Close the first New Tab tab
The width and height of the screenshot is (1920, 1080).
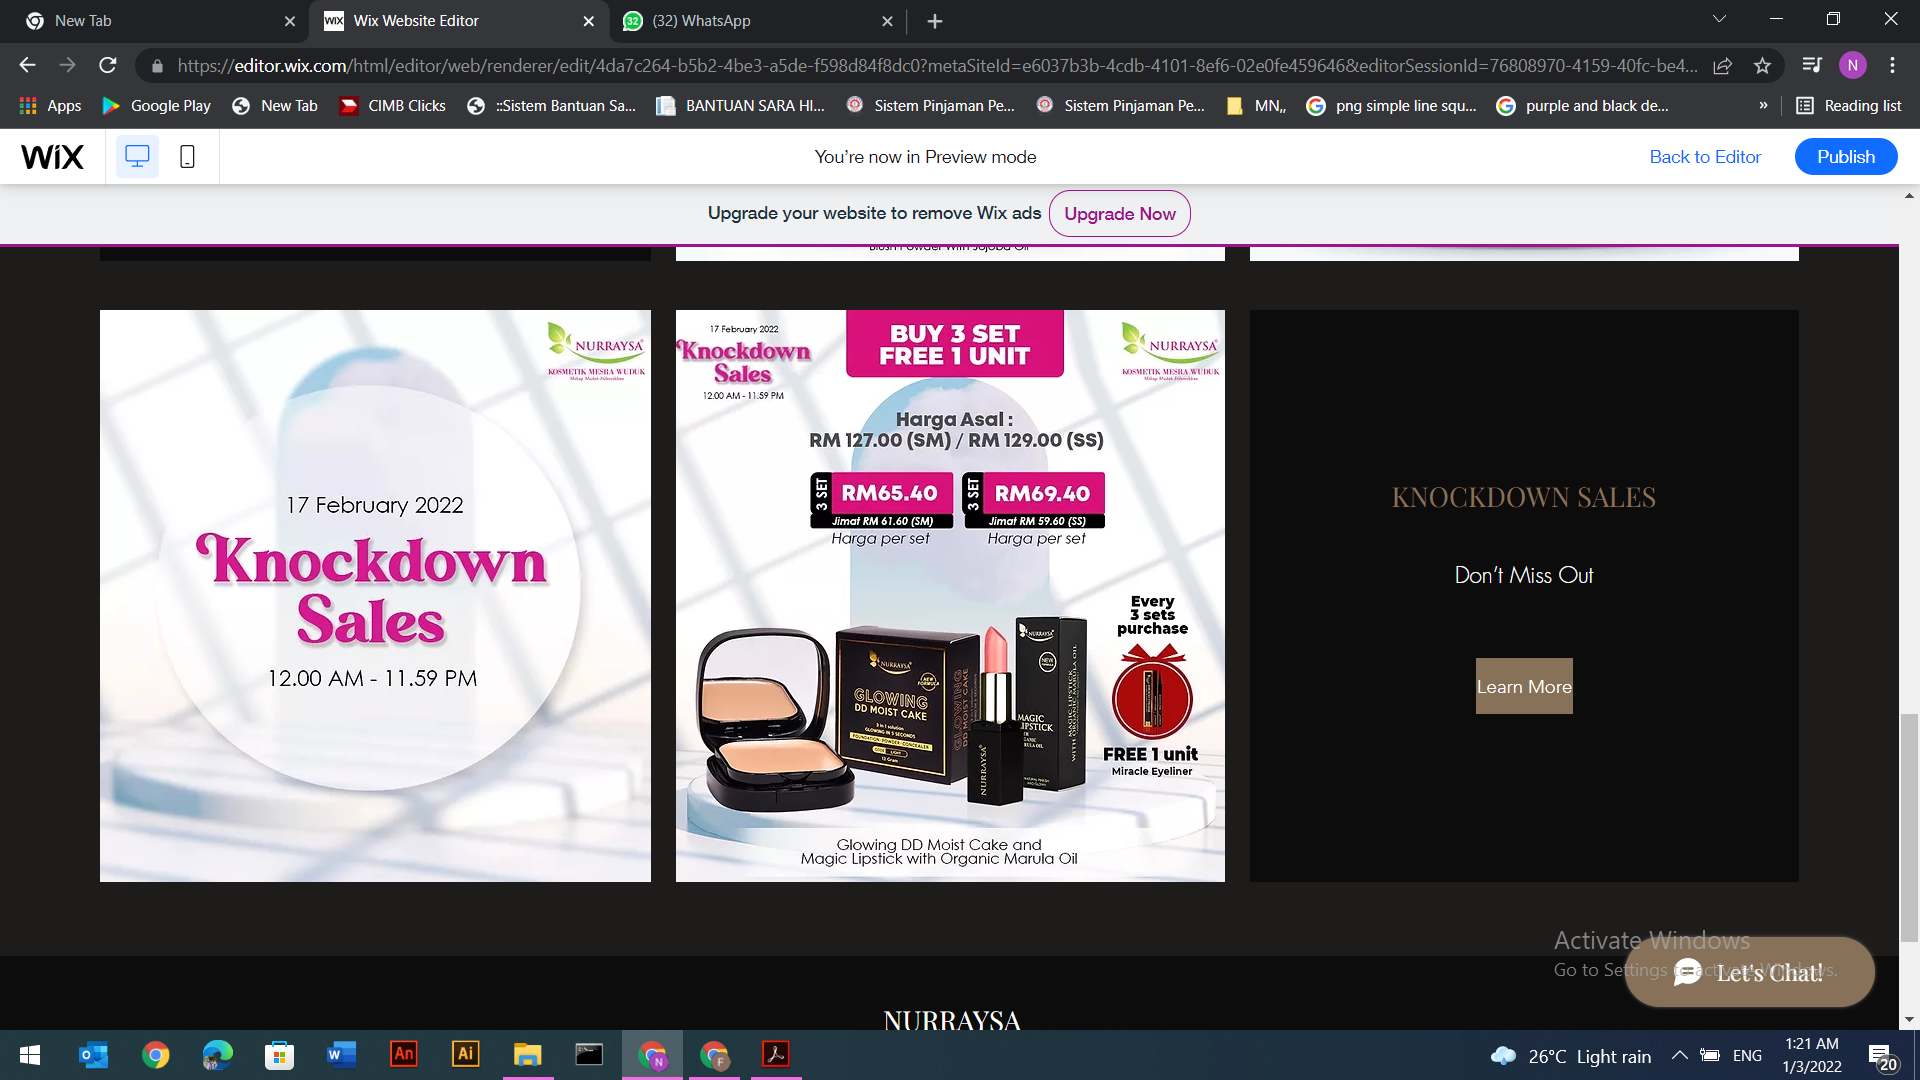click(x=289, y=21)
